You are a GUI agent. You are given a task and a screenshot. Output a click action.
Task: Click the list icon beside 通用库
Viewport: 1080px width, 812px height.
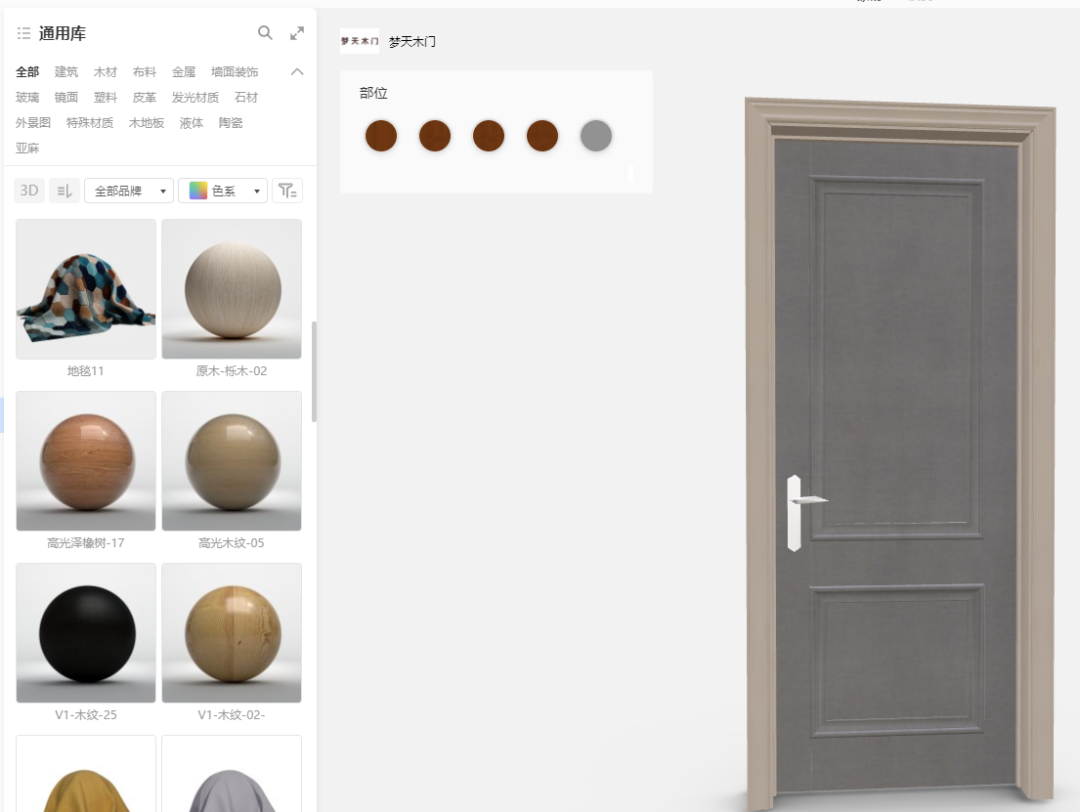pos(23,33)
